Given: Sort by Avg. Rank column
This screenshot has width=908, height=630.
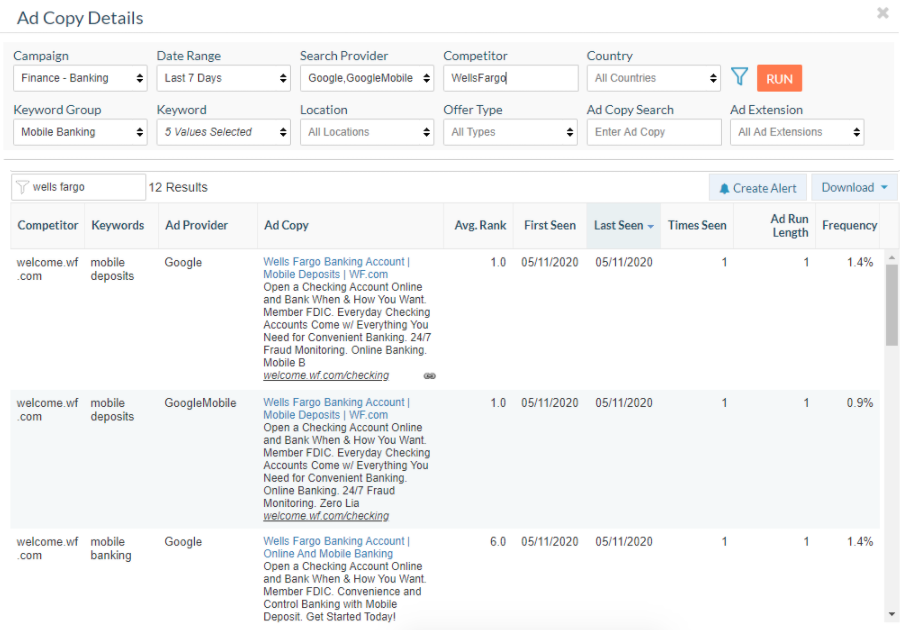Looking at the screenshot, I should point(480,225).
